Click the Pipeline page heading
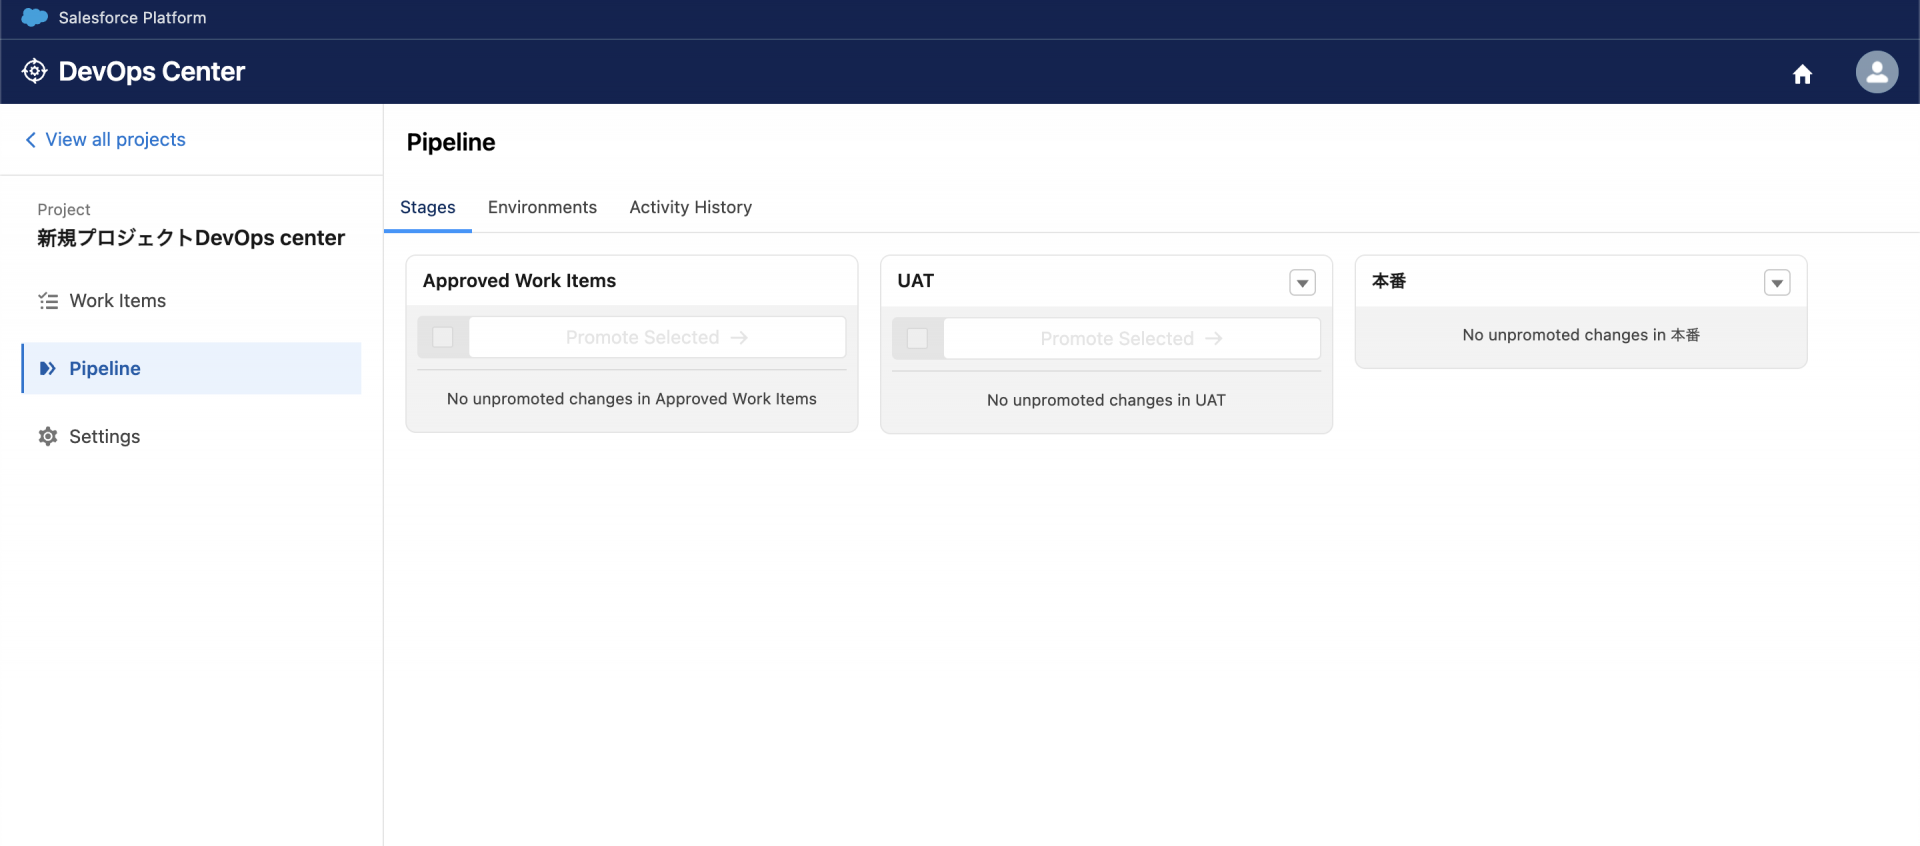 [451, 142]
